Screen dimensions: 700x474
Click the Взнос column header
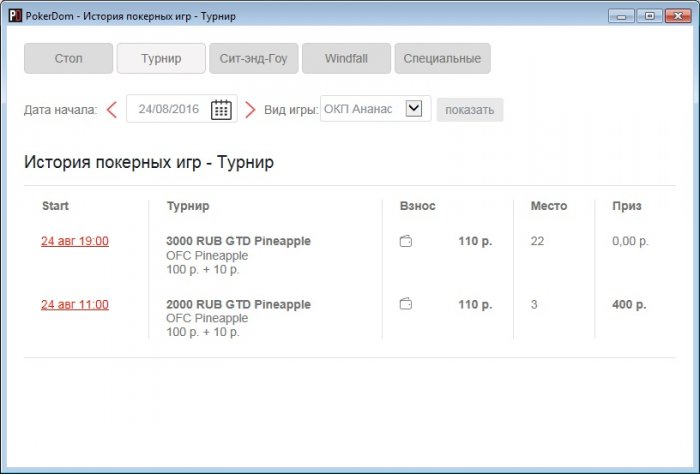coord(417,206)
